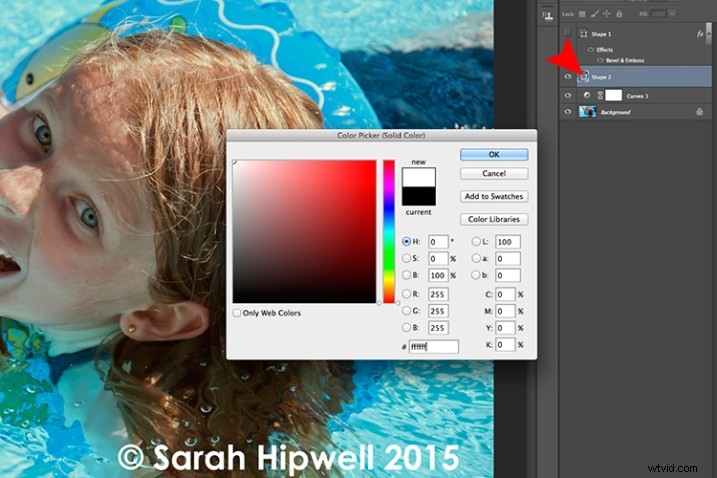Click the current color black swatch
717x478 pixels.
pos(418,196)
